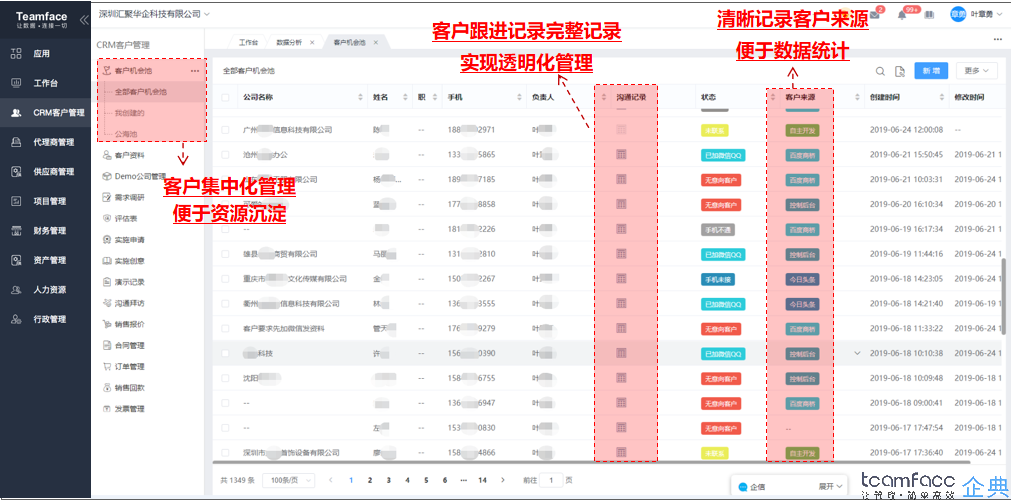Click the export file icon beside search
Image resolution: width=1011 pixels, height=500 pixels.
pos(901,71)
